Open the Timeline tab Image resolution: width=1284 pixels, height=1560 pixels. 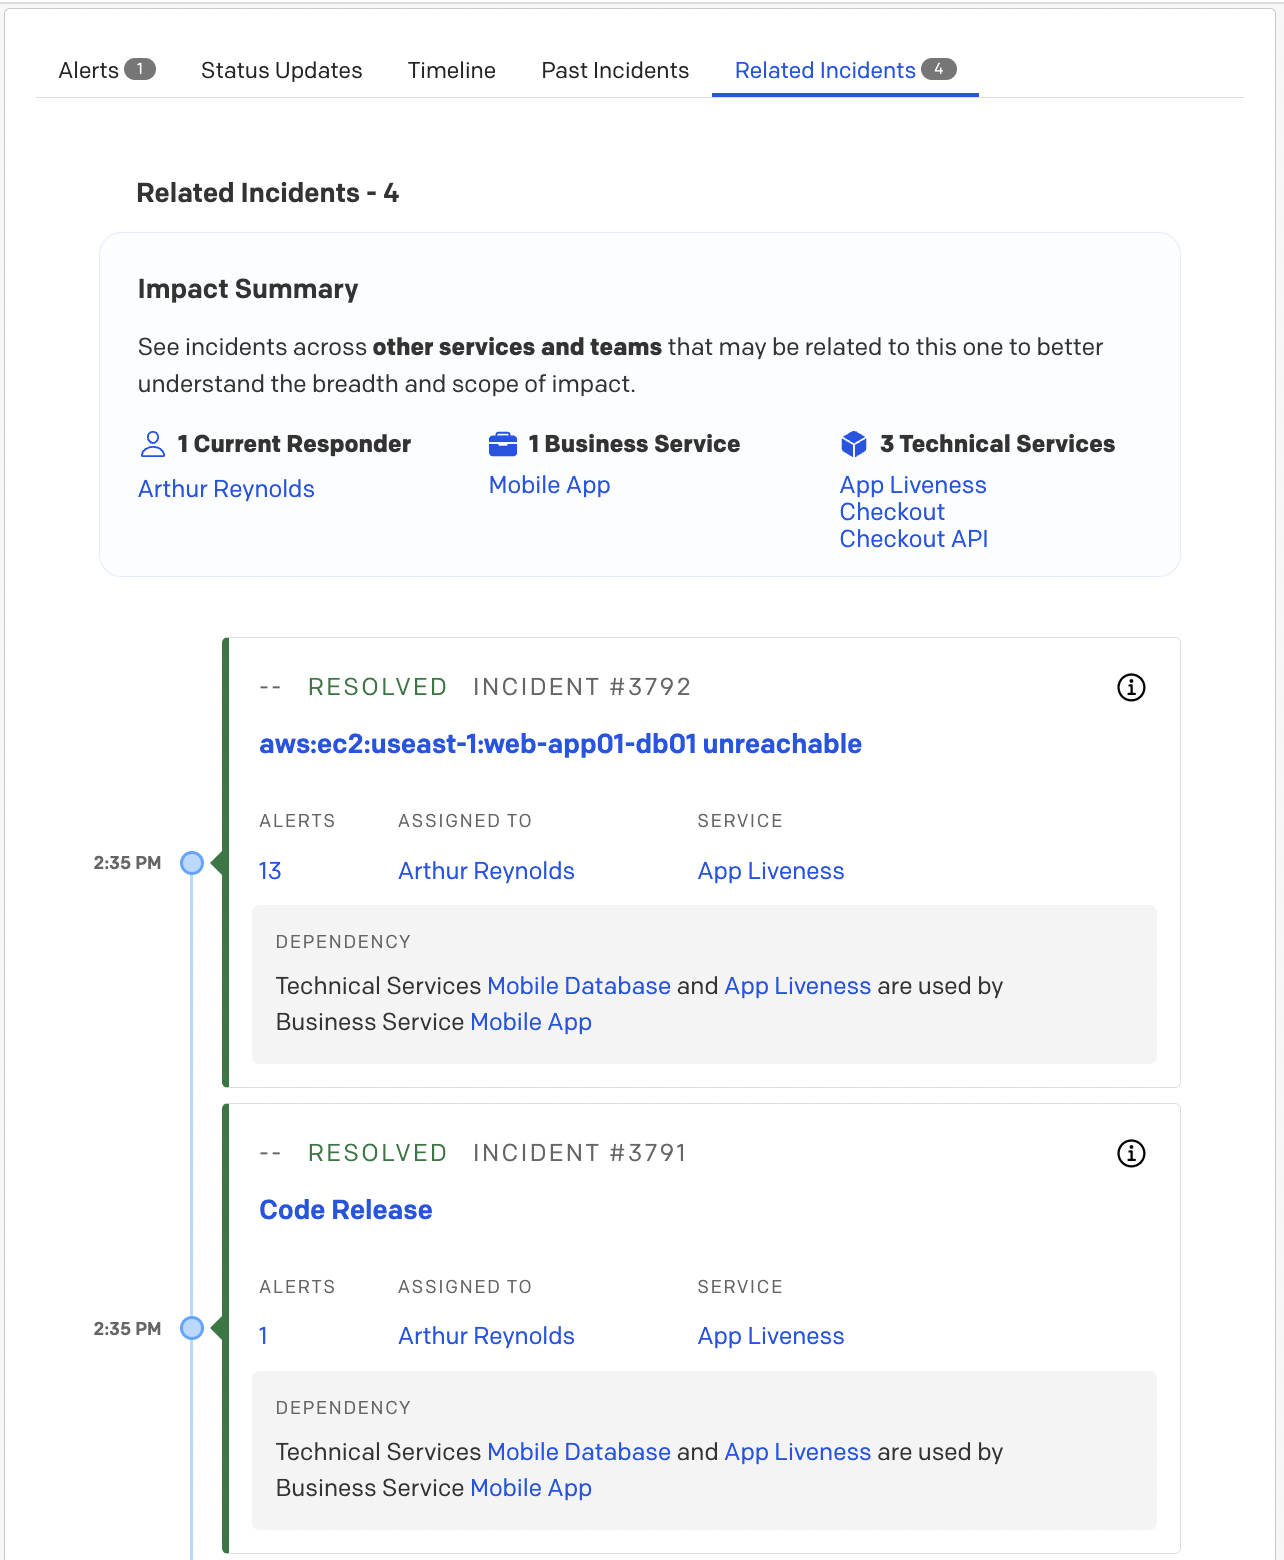[x=451, y=70]
